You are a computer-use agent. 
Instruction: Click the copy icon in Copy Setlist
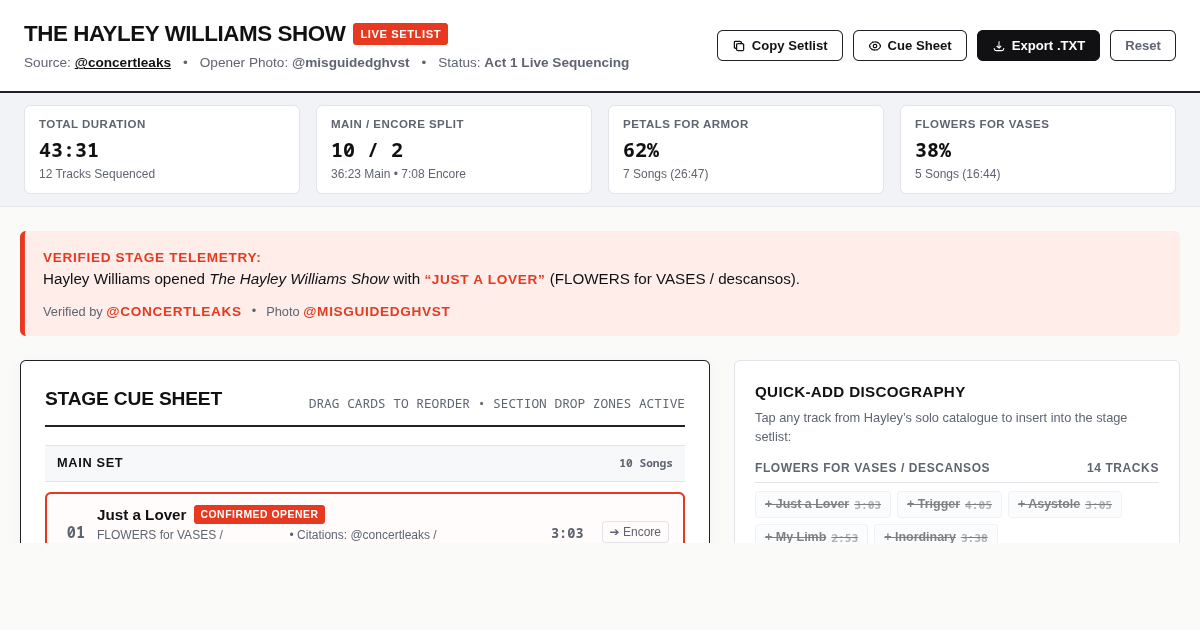[739, 46]
